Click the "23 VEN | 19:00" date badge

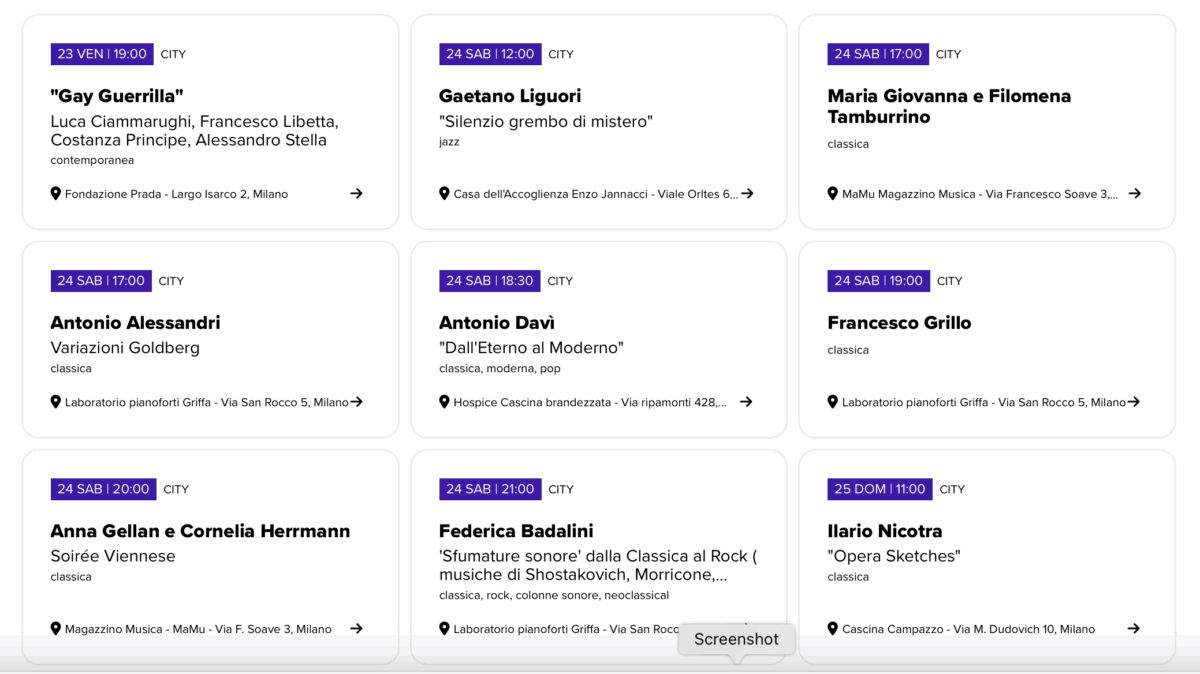tap(102, 54)
